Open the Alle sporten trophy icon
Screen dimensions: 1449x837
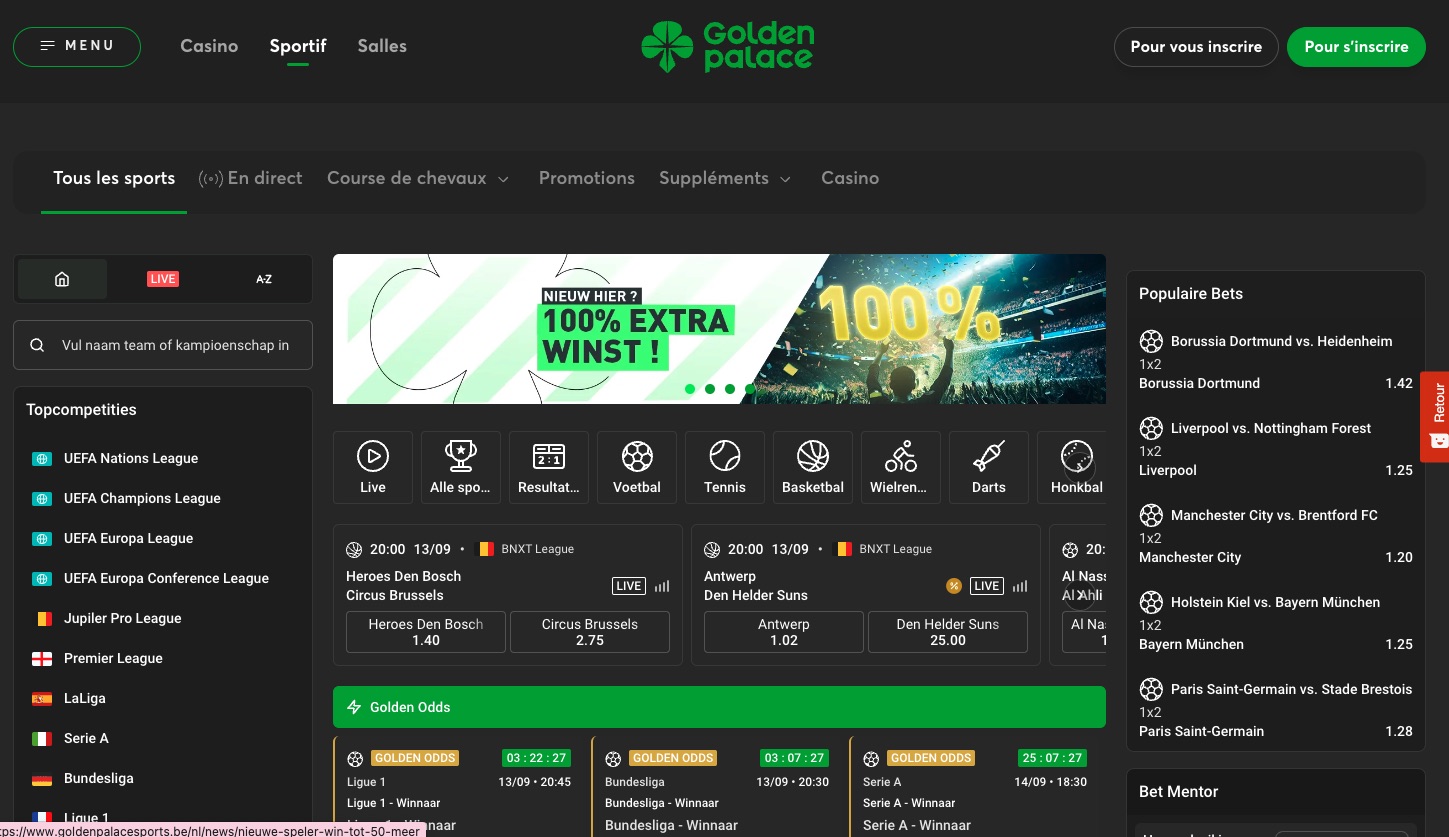461,467
